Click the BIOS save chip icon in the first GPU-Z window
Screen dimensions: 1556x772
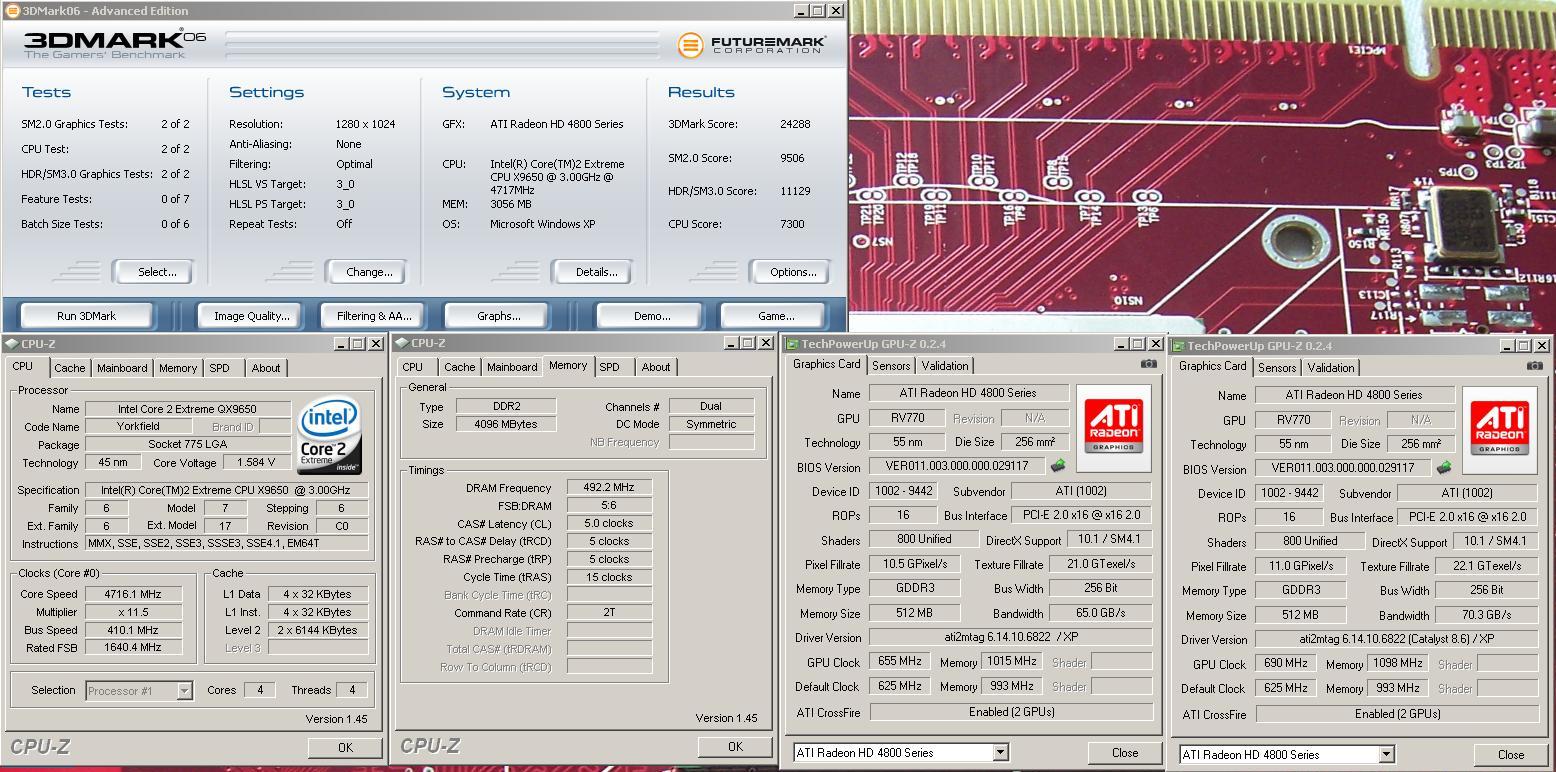[1057, 466]
